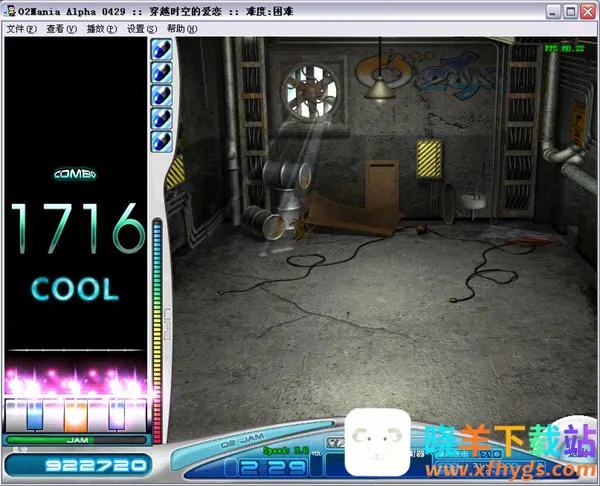Open the 文件(F) menu
600x486 pixels.
(21, 29)
